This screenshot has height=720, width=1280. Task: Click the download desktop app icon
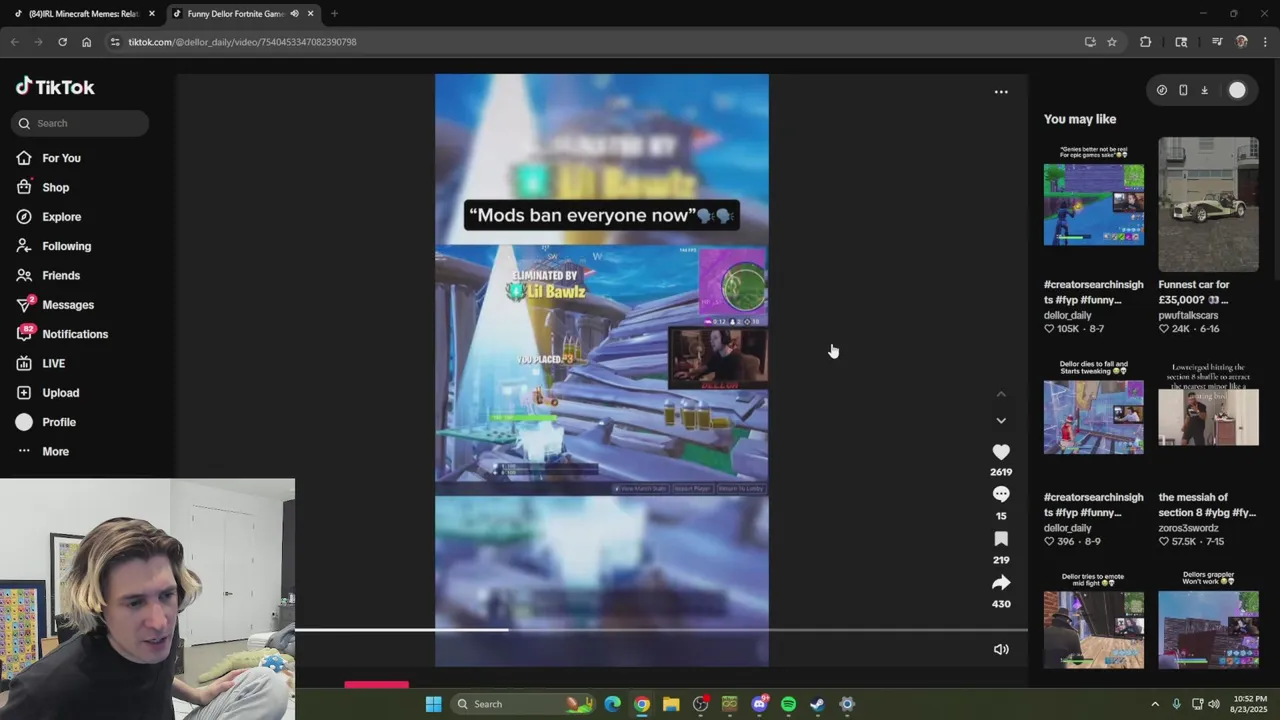coord(1204,90)
